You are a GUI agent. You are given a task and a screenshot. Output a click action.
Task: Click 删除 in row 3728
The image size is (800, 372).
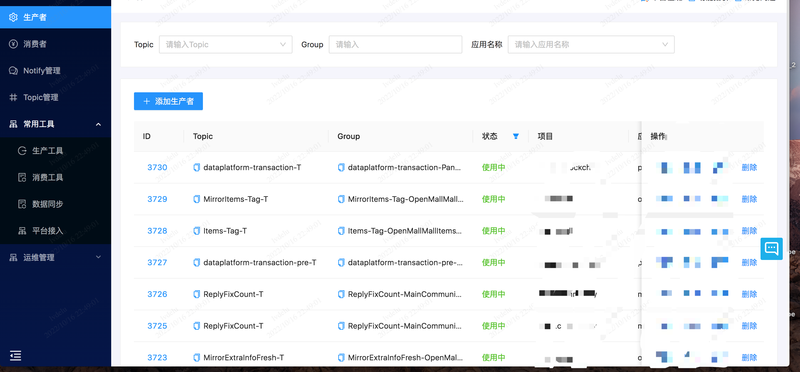click(749, 231)
